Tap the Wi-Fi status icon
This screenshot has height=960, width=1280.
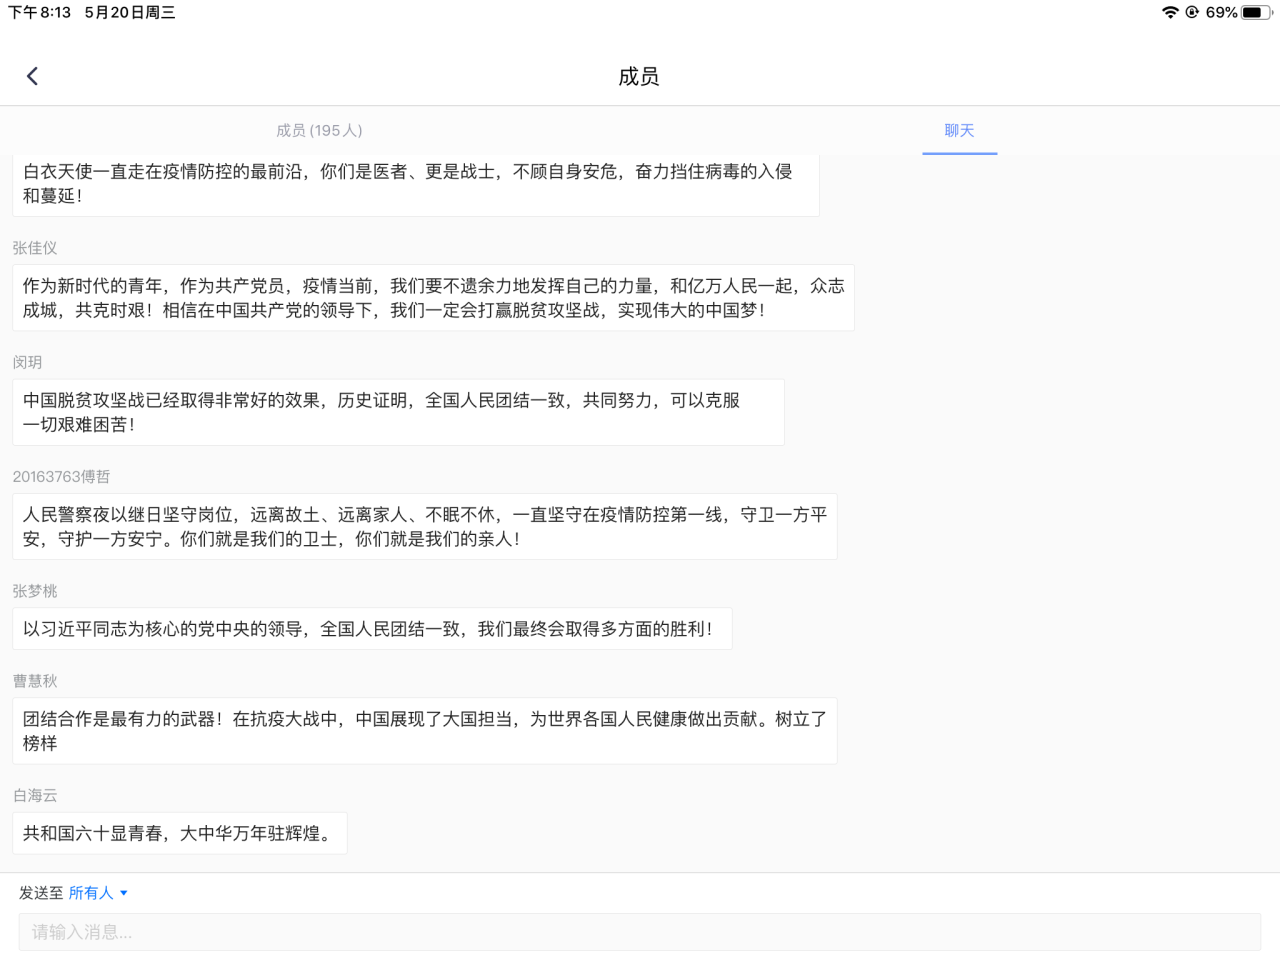[1169, 13]
